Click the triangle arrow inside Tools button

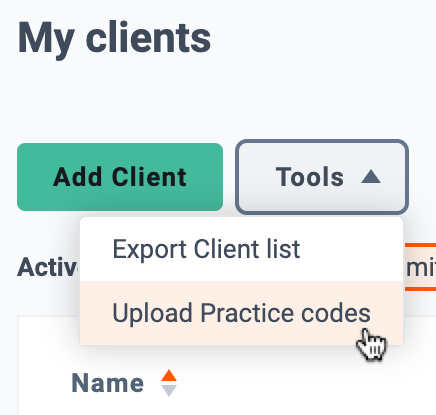(371, 177)
